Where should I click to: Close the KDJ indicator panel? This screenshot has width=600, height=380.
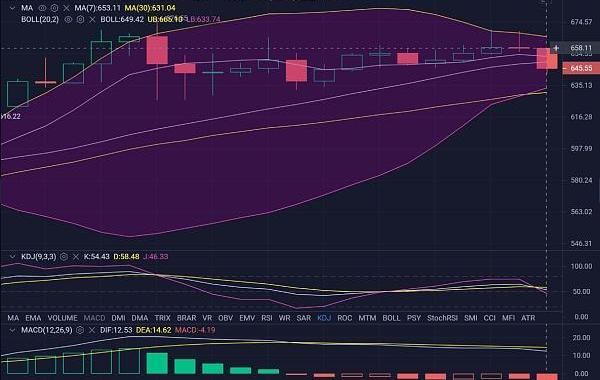pos(76,256)
